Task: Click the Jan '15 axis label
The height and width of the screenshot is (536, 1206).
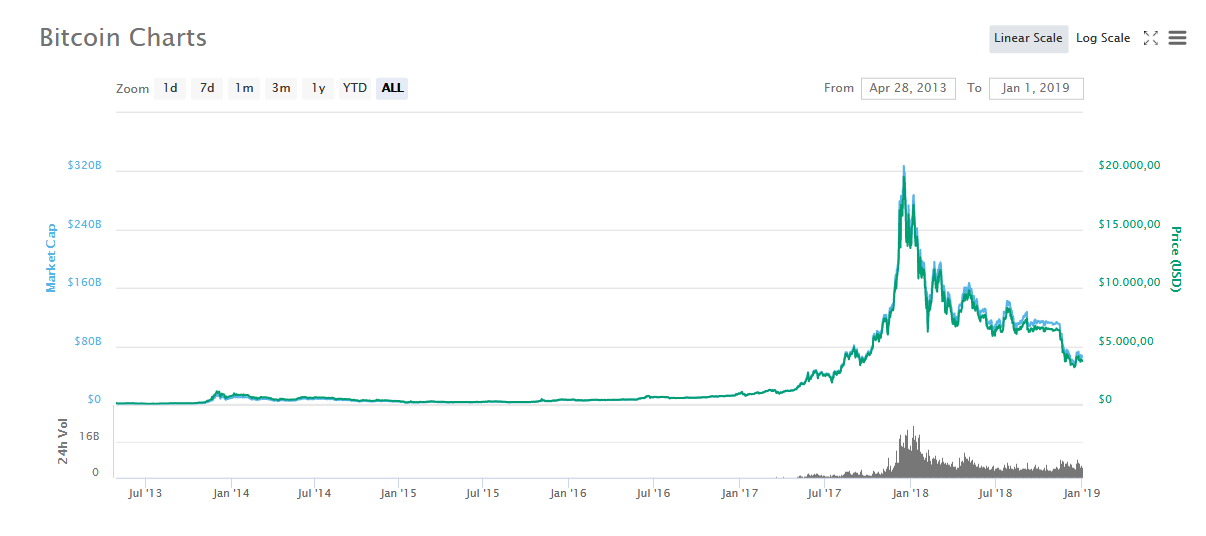Action: (399, 492)
